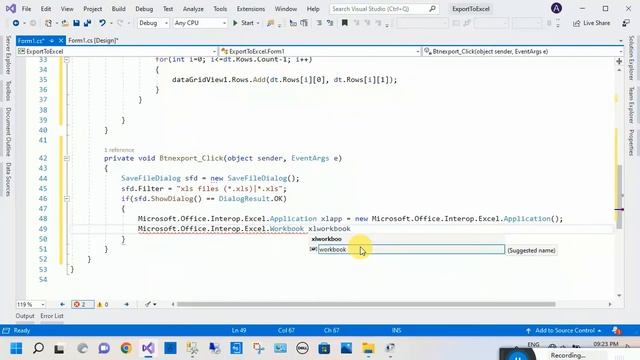Viewport: 640px width, 360px height.
Task: Click Add to Source Control
Action: (x=563, y=330)
